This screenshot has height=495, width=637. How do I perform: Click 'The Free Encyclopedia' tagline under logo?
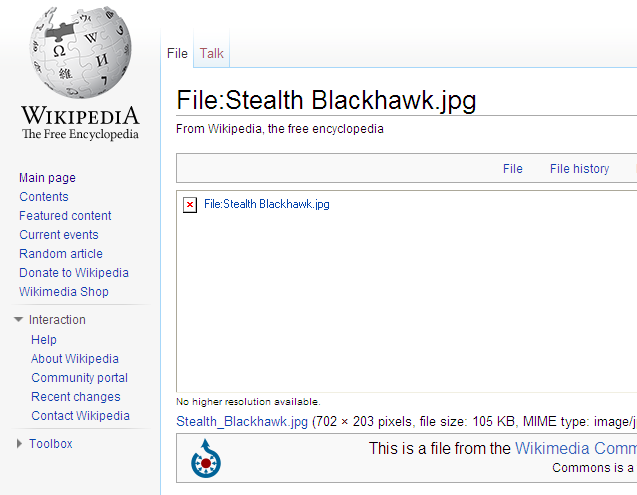point(80,134)
